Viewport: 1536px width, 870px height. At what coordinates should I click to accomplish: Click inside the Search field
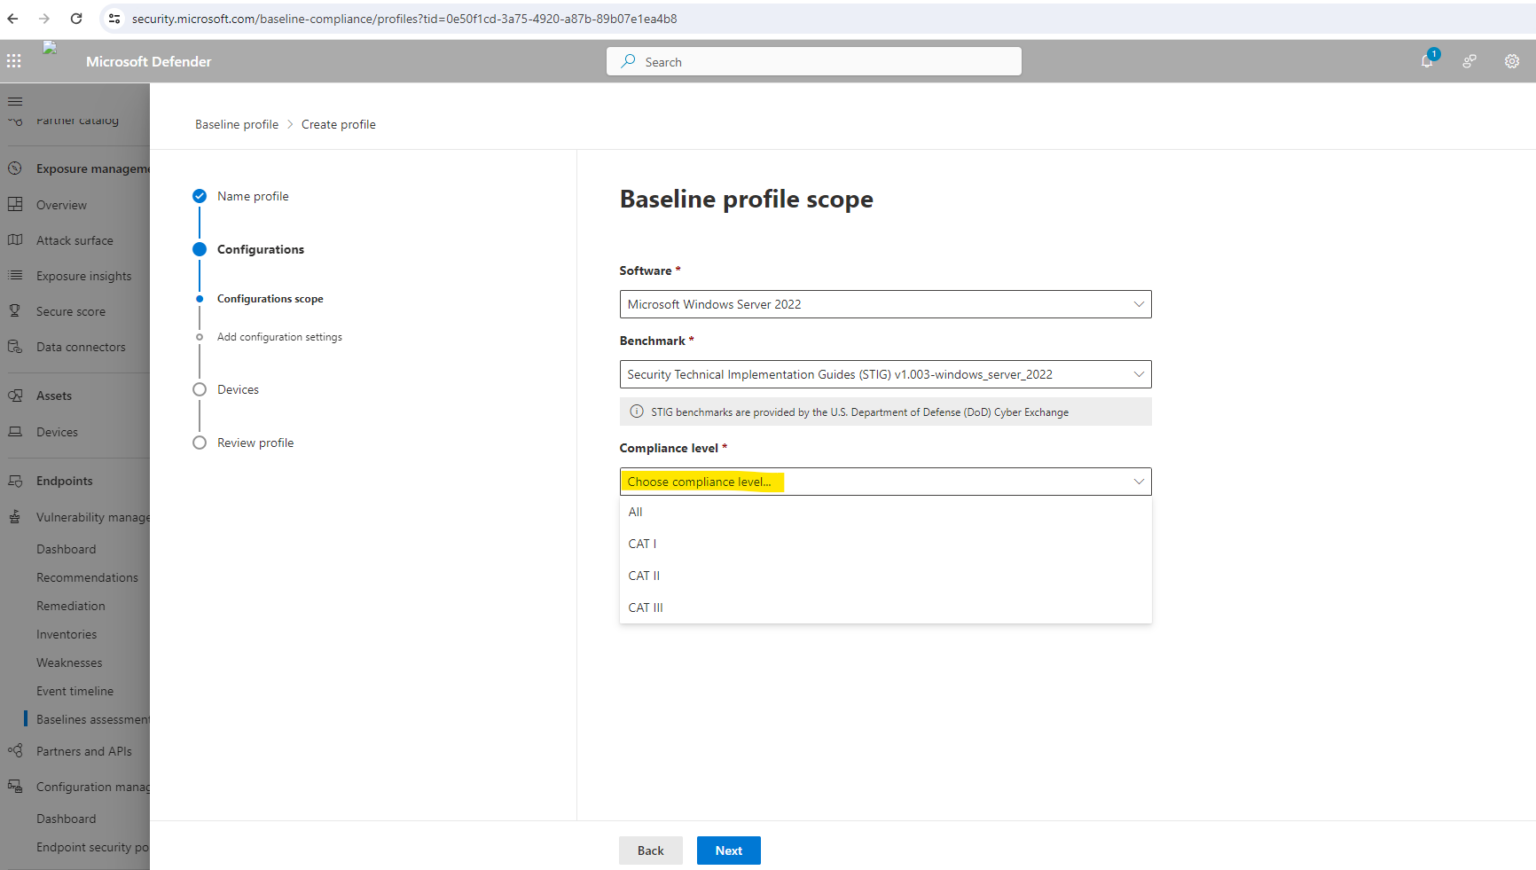[x=813, y=61]
